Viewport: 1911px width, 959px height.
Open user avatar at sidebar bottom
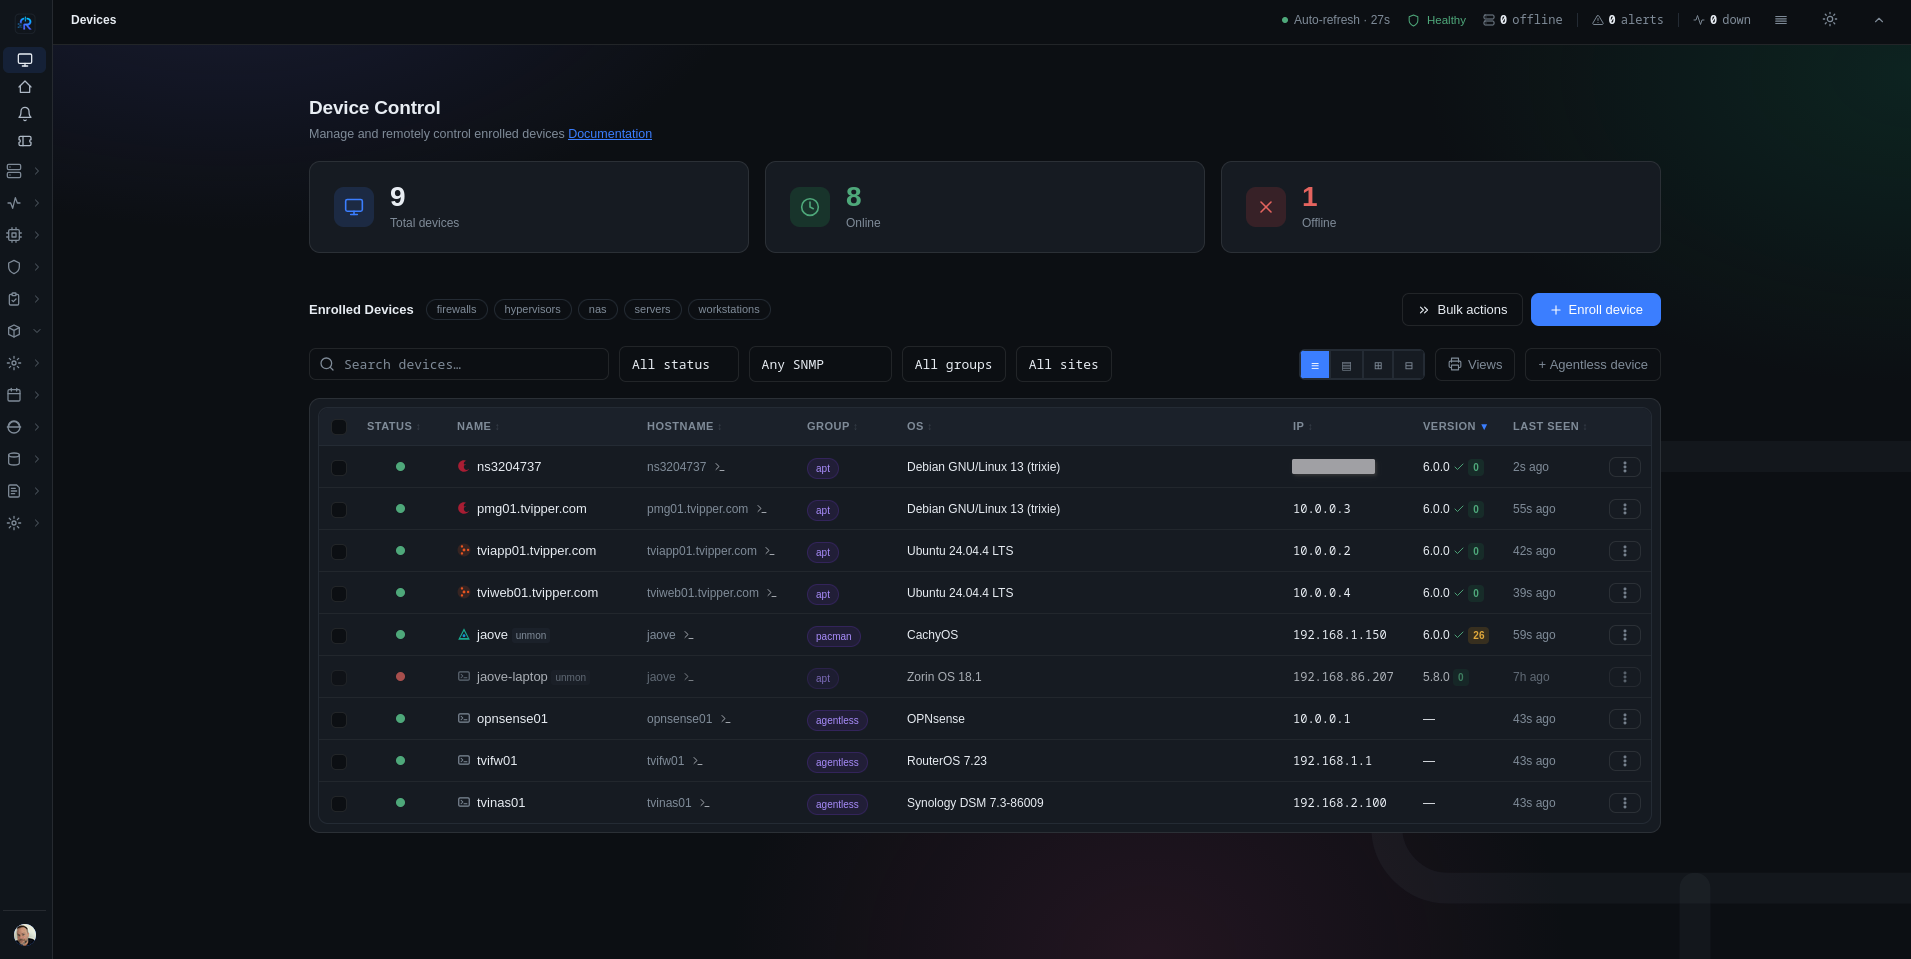tap(25, 935)
